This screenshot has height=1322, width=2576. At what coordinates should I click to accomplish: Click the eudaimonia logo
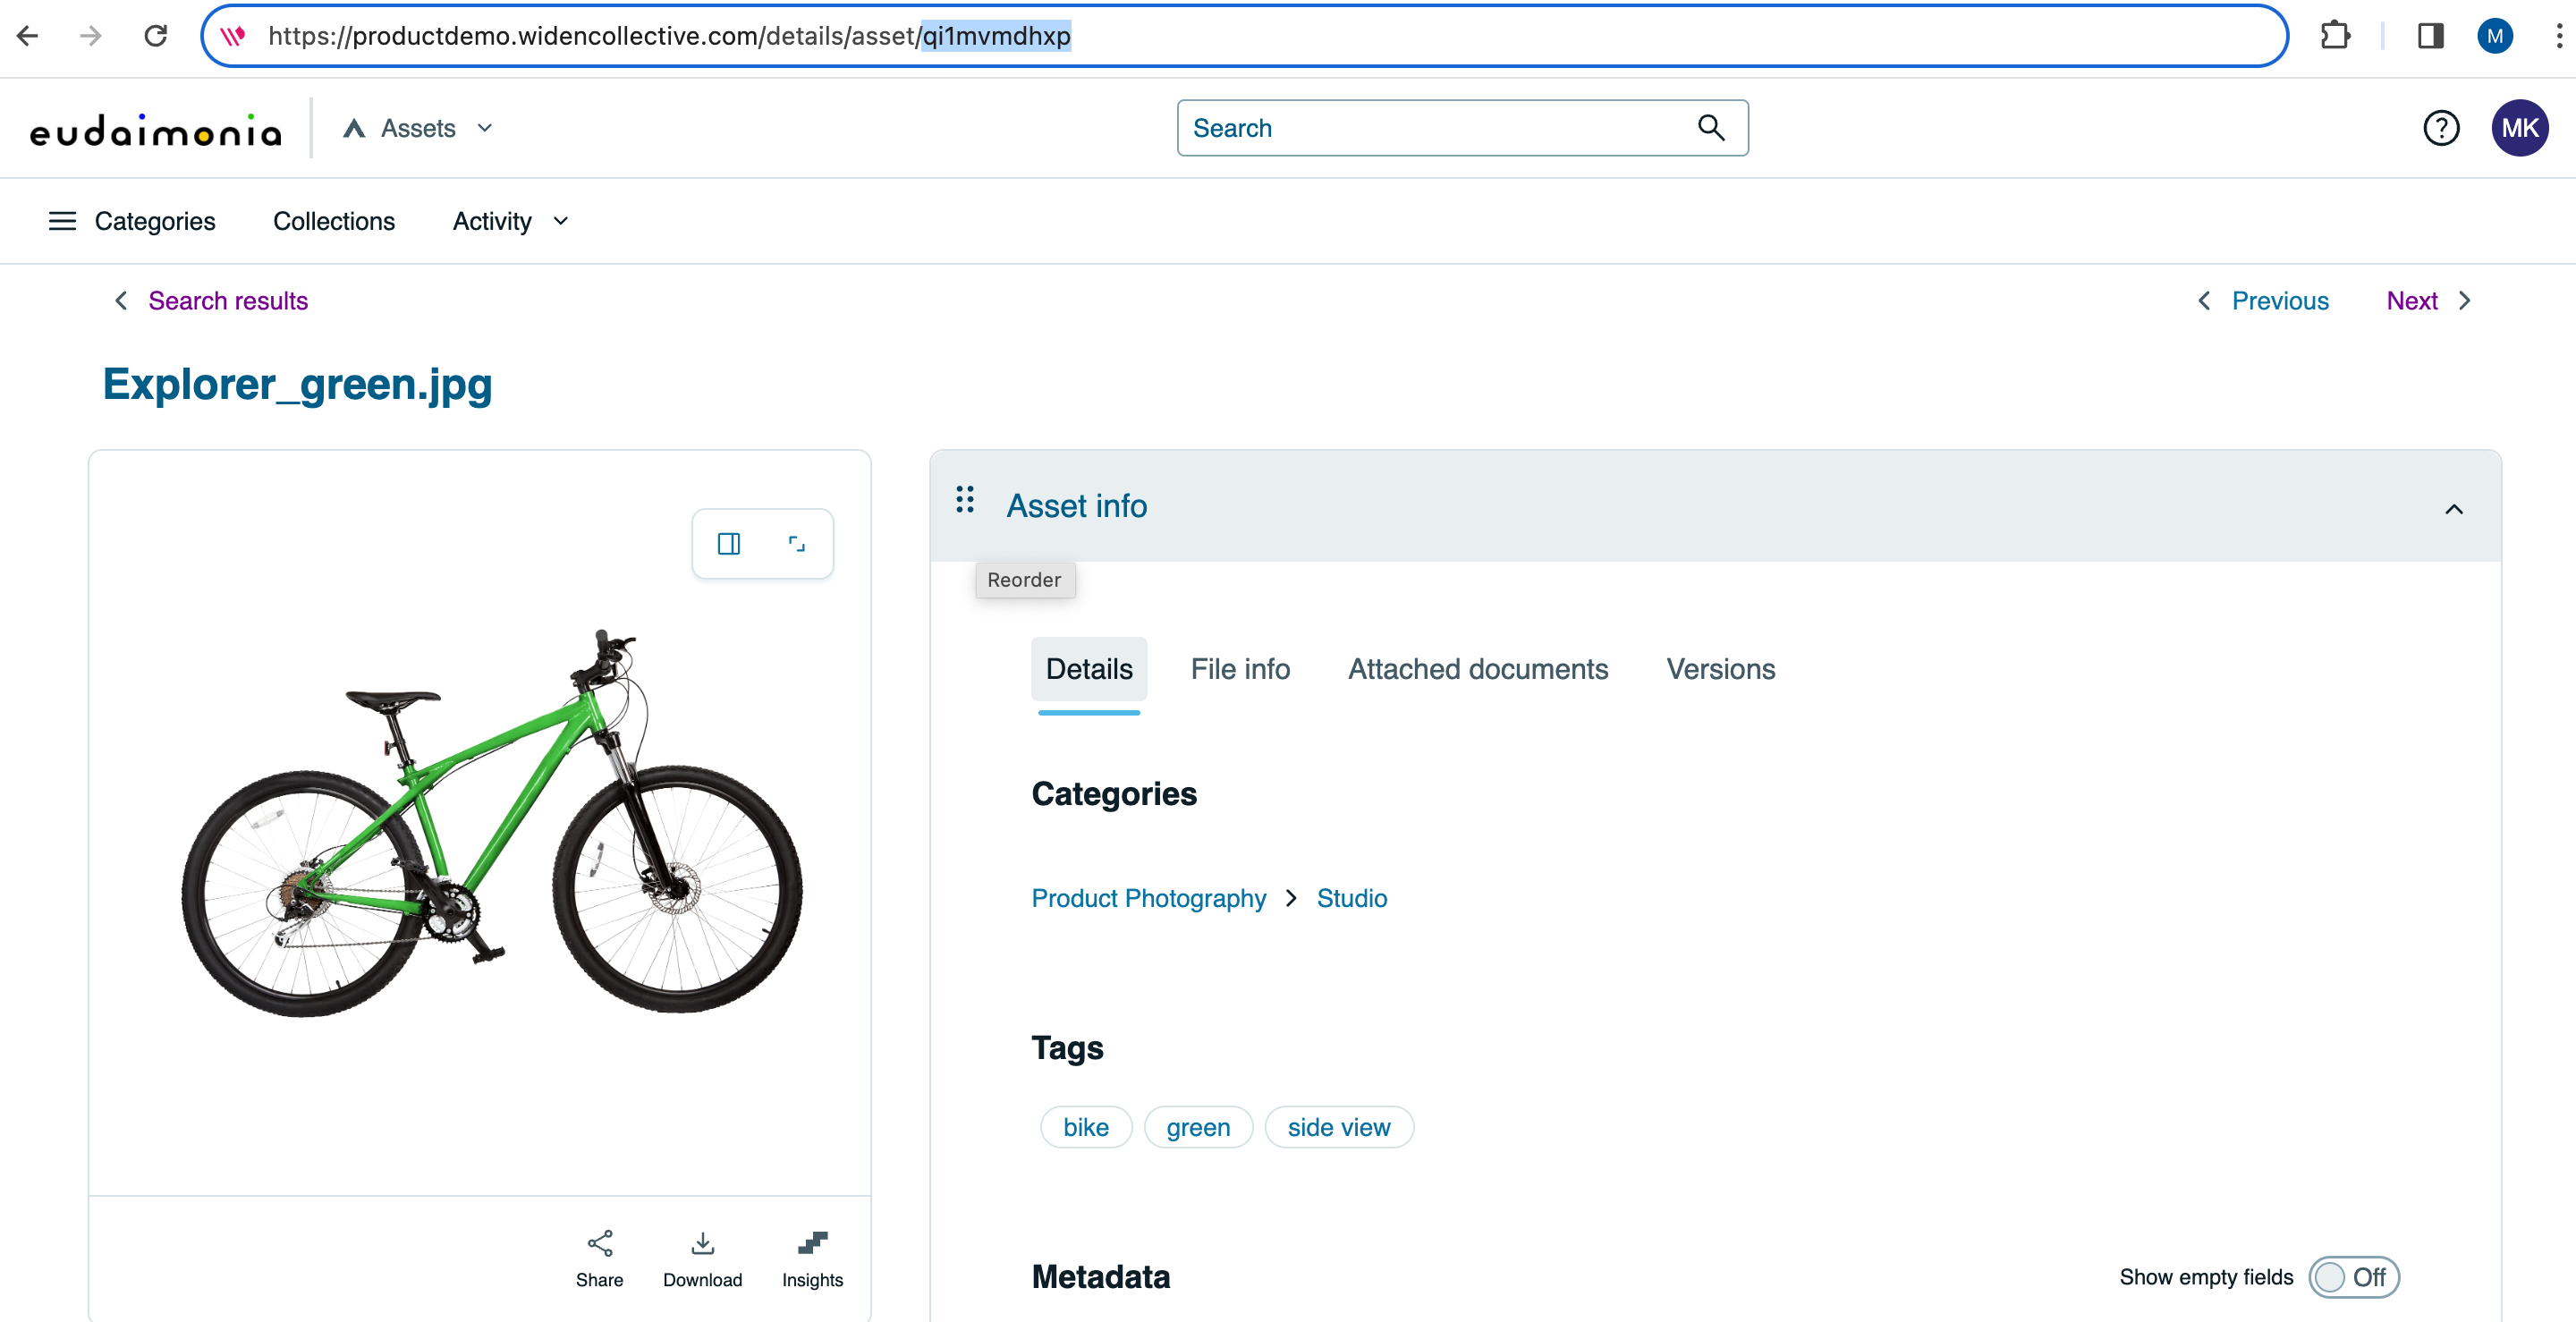pyautogui.click(x=156, y=129)
